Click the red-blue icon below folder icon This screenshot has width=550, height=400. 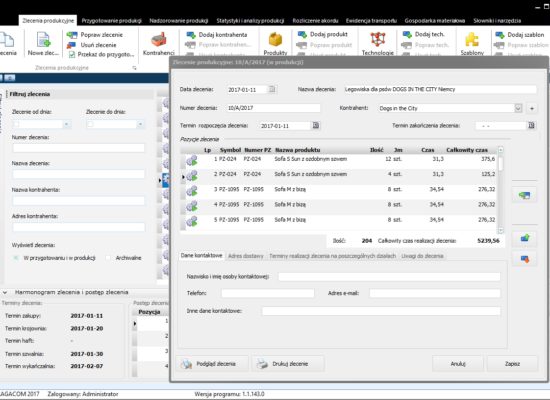(x=524, y=259)
